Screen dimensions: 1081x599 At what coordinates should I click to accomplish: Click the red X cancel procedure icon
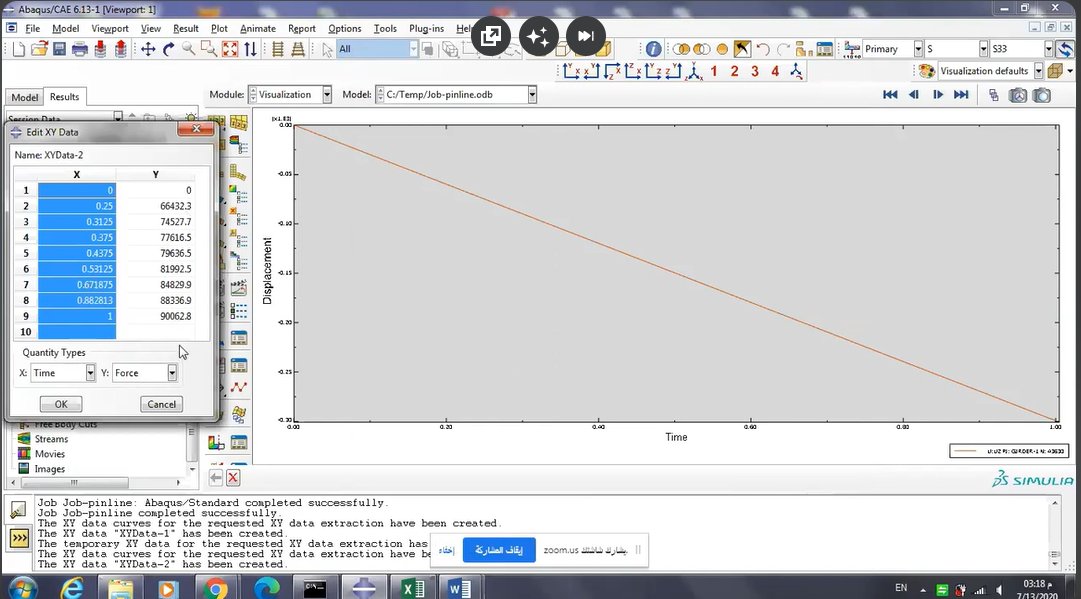click(x=233, y=477)
